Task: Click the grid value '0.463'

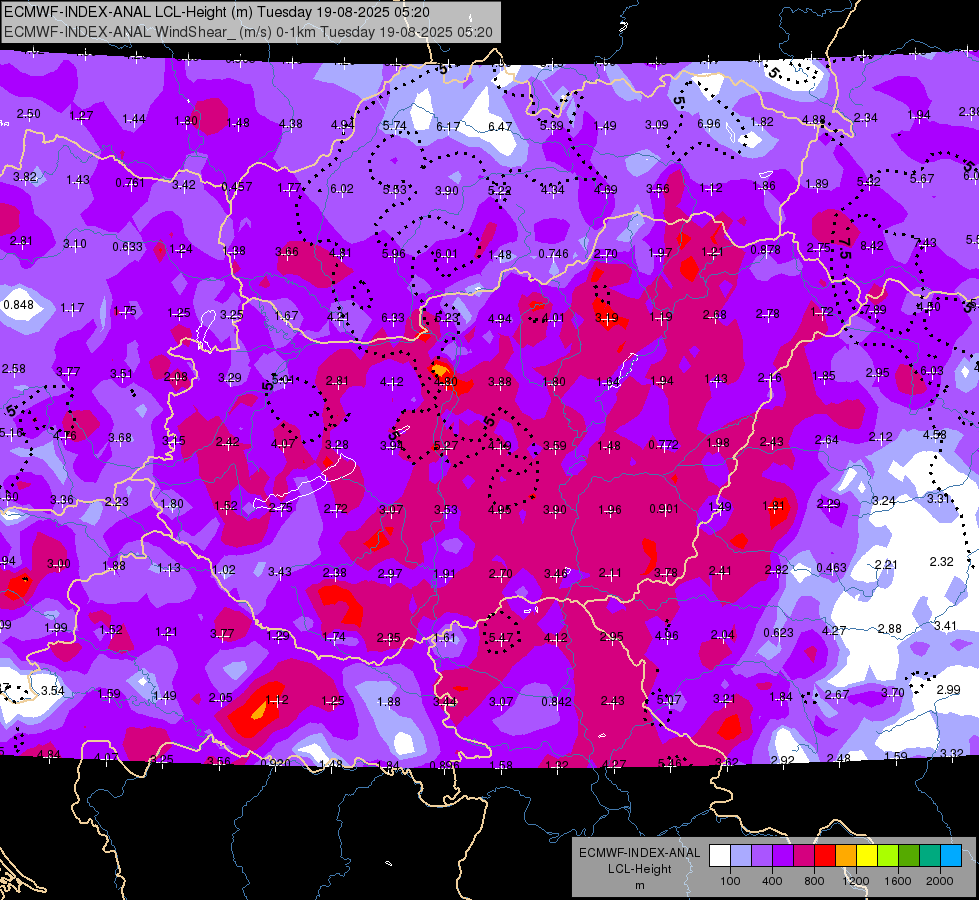Action: 831,568
